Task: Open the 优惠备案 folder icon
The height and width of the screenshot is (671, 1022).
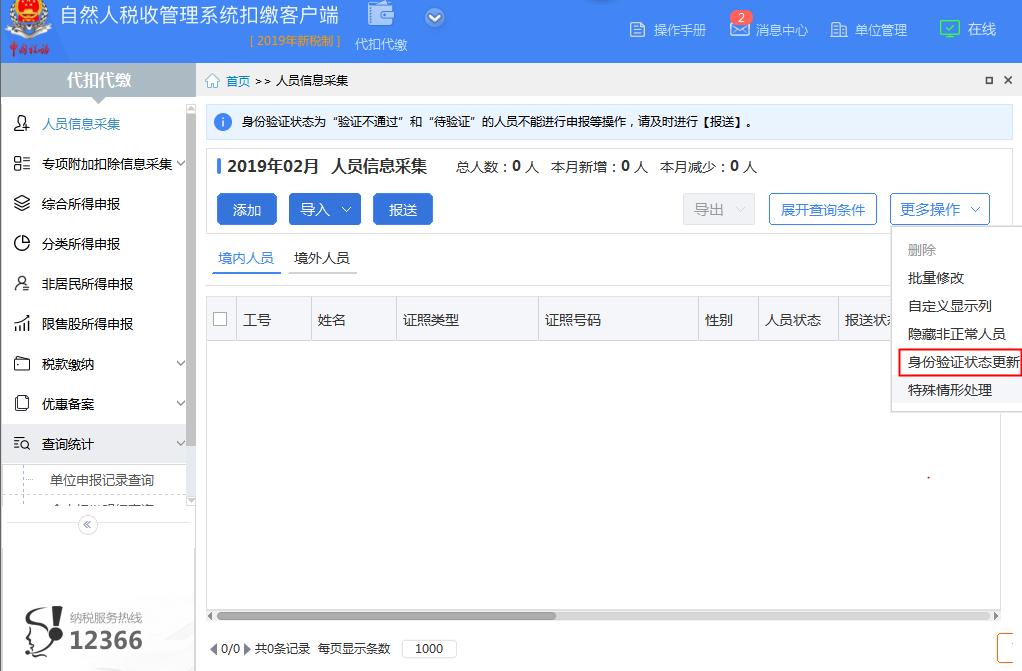Action: [x=22, y=403]
